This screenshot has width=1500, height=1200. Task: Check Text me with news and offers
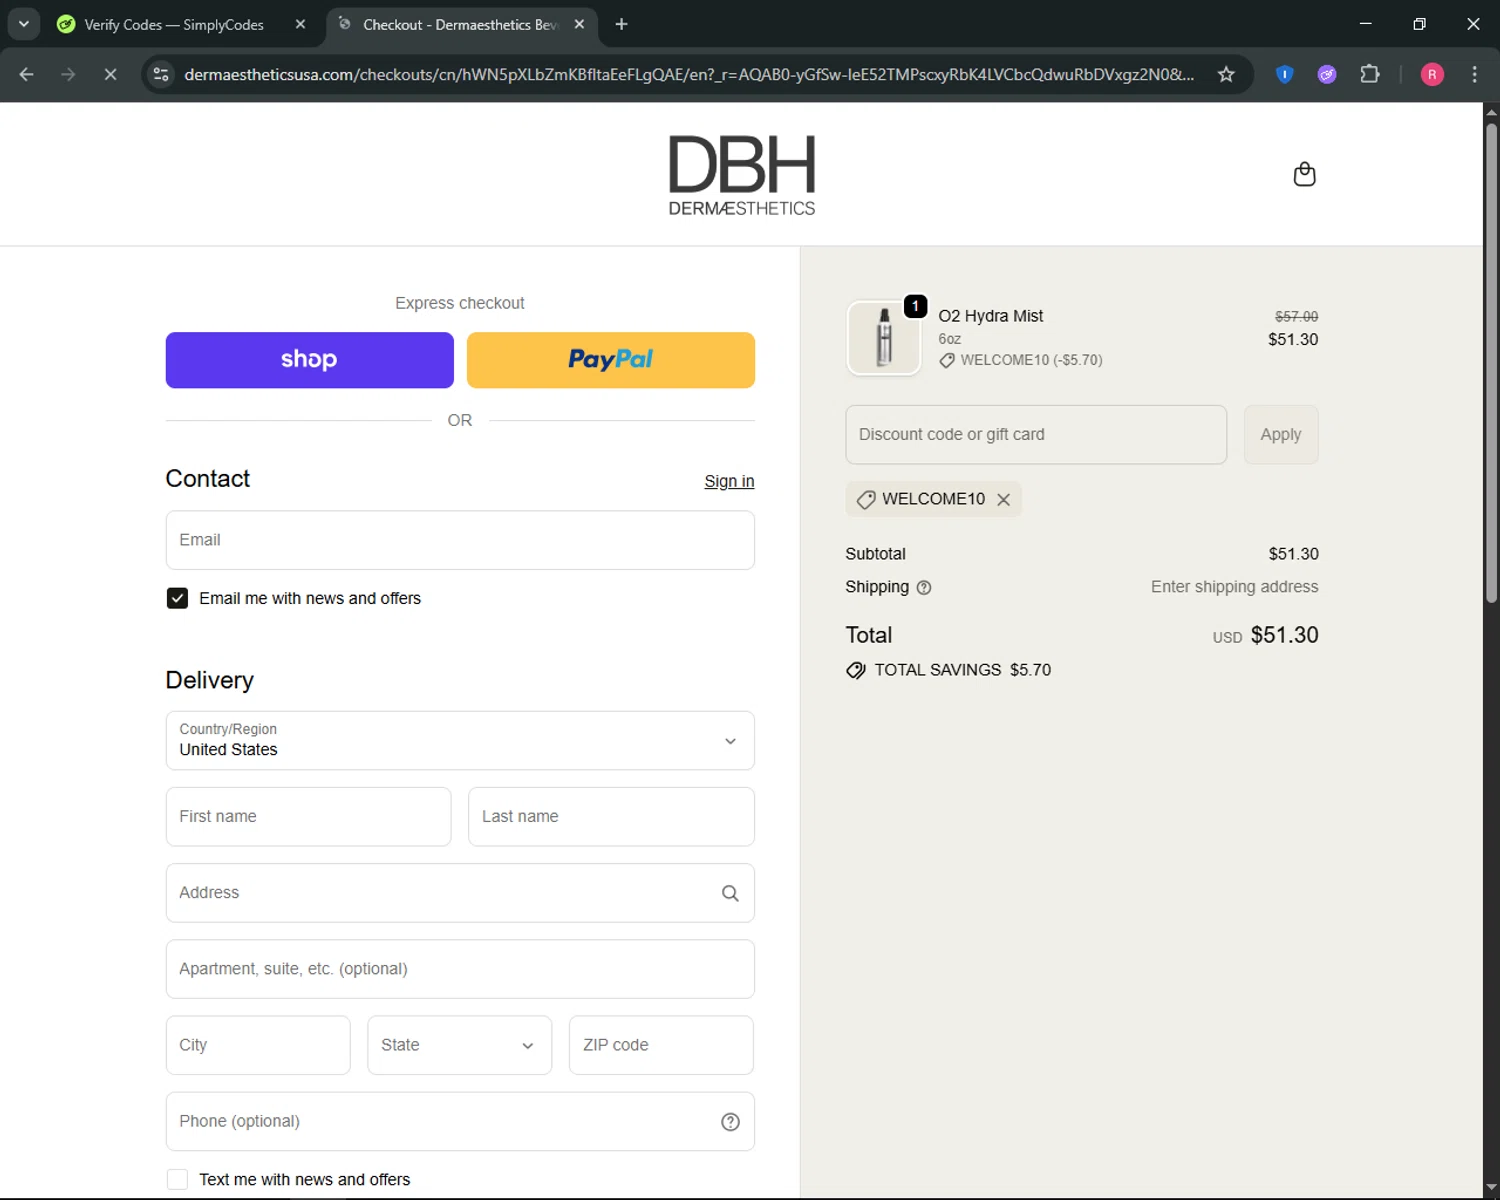coord(177,1180)
